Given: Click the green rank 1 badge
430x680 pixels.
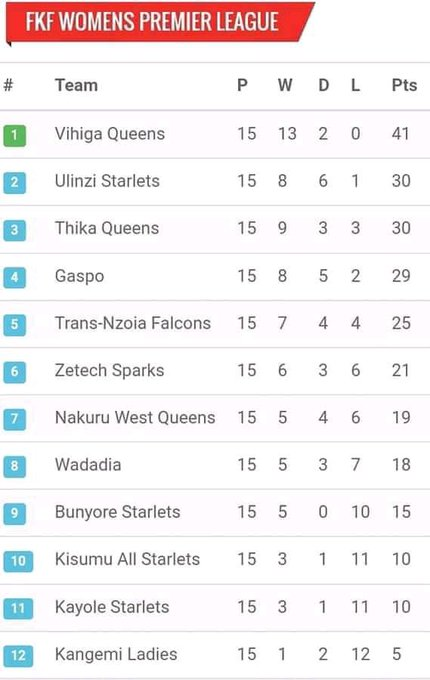Looking at the screenshot, I should click(x=15, y=135).
